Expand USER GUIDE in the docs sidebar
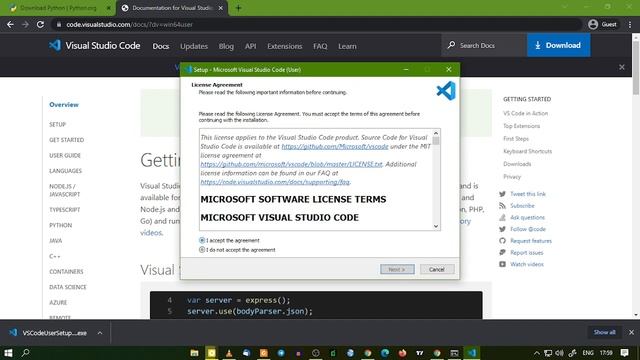This screenshot has width=640, height=360. [x=65, y=156]
